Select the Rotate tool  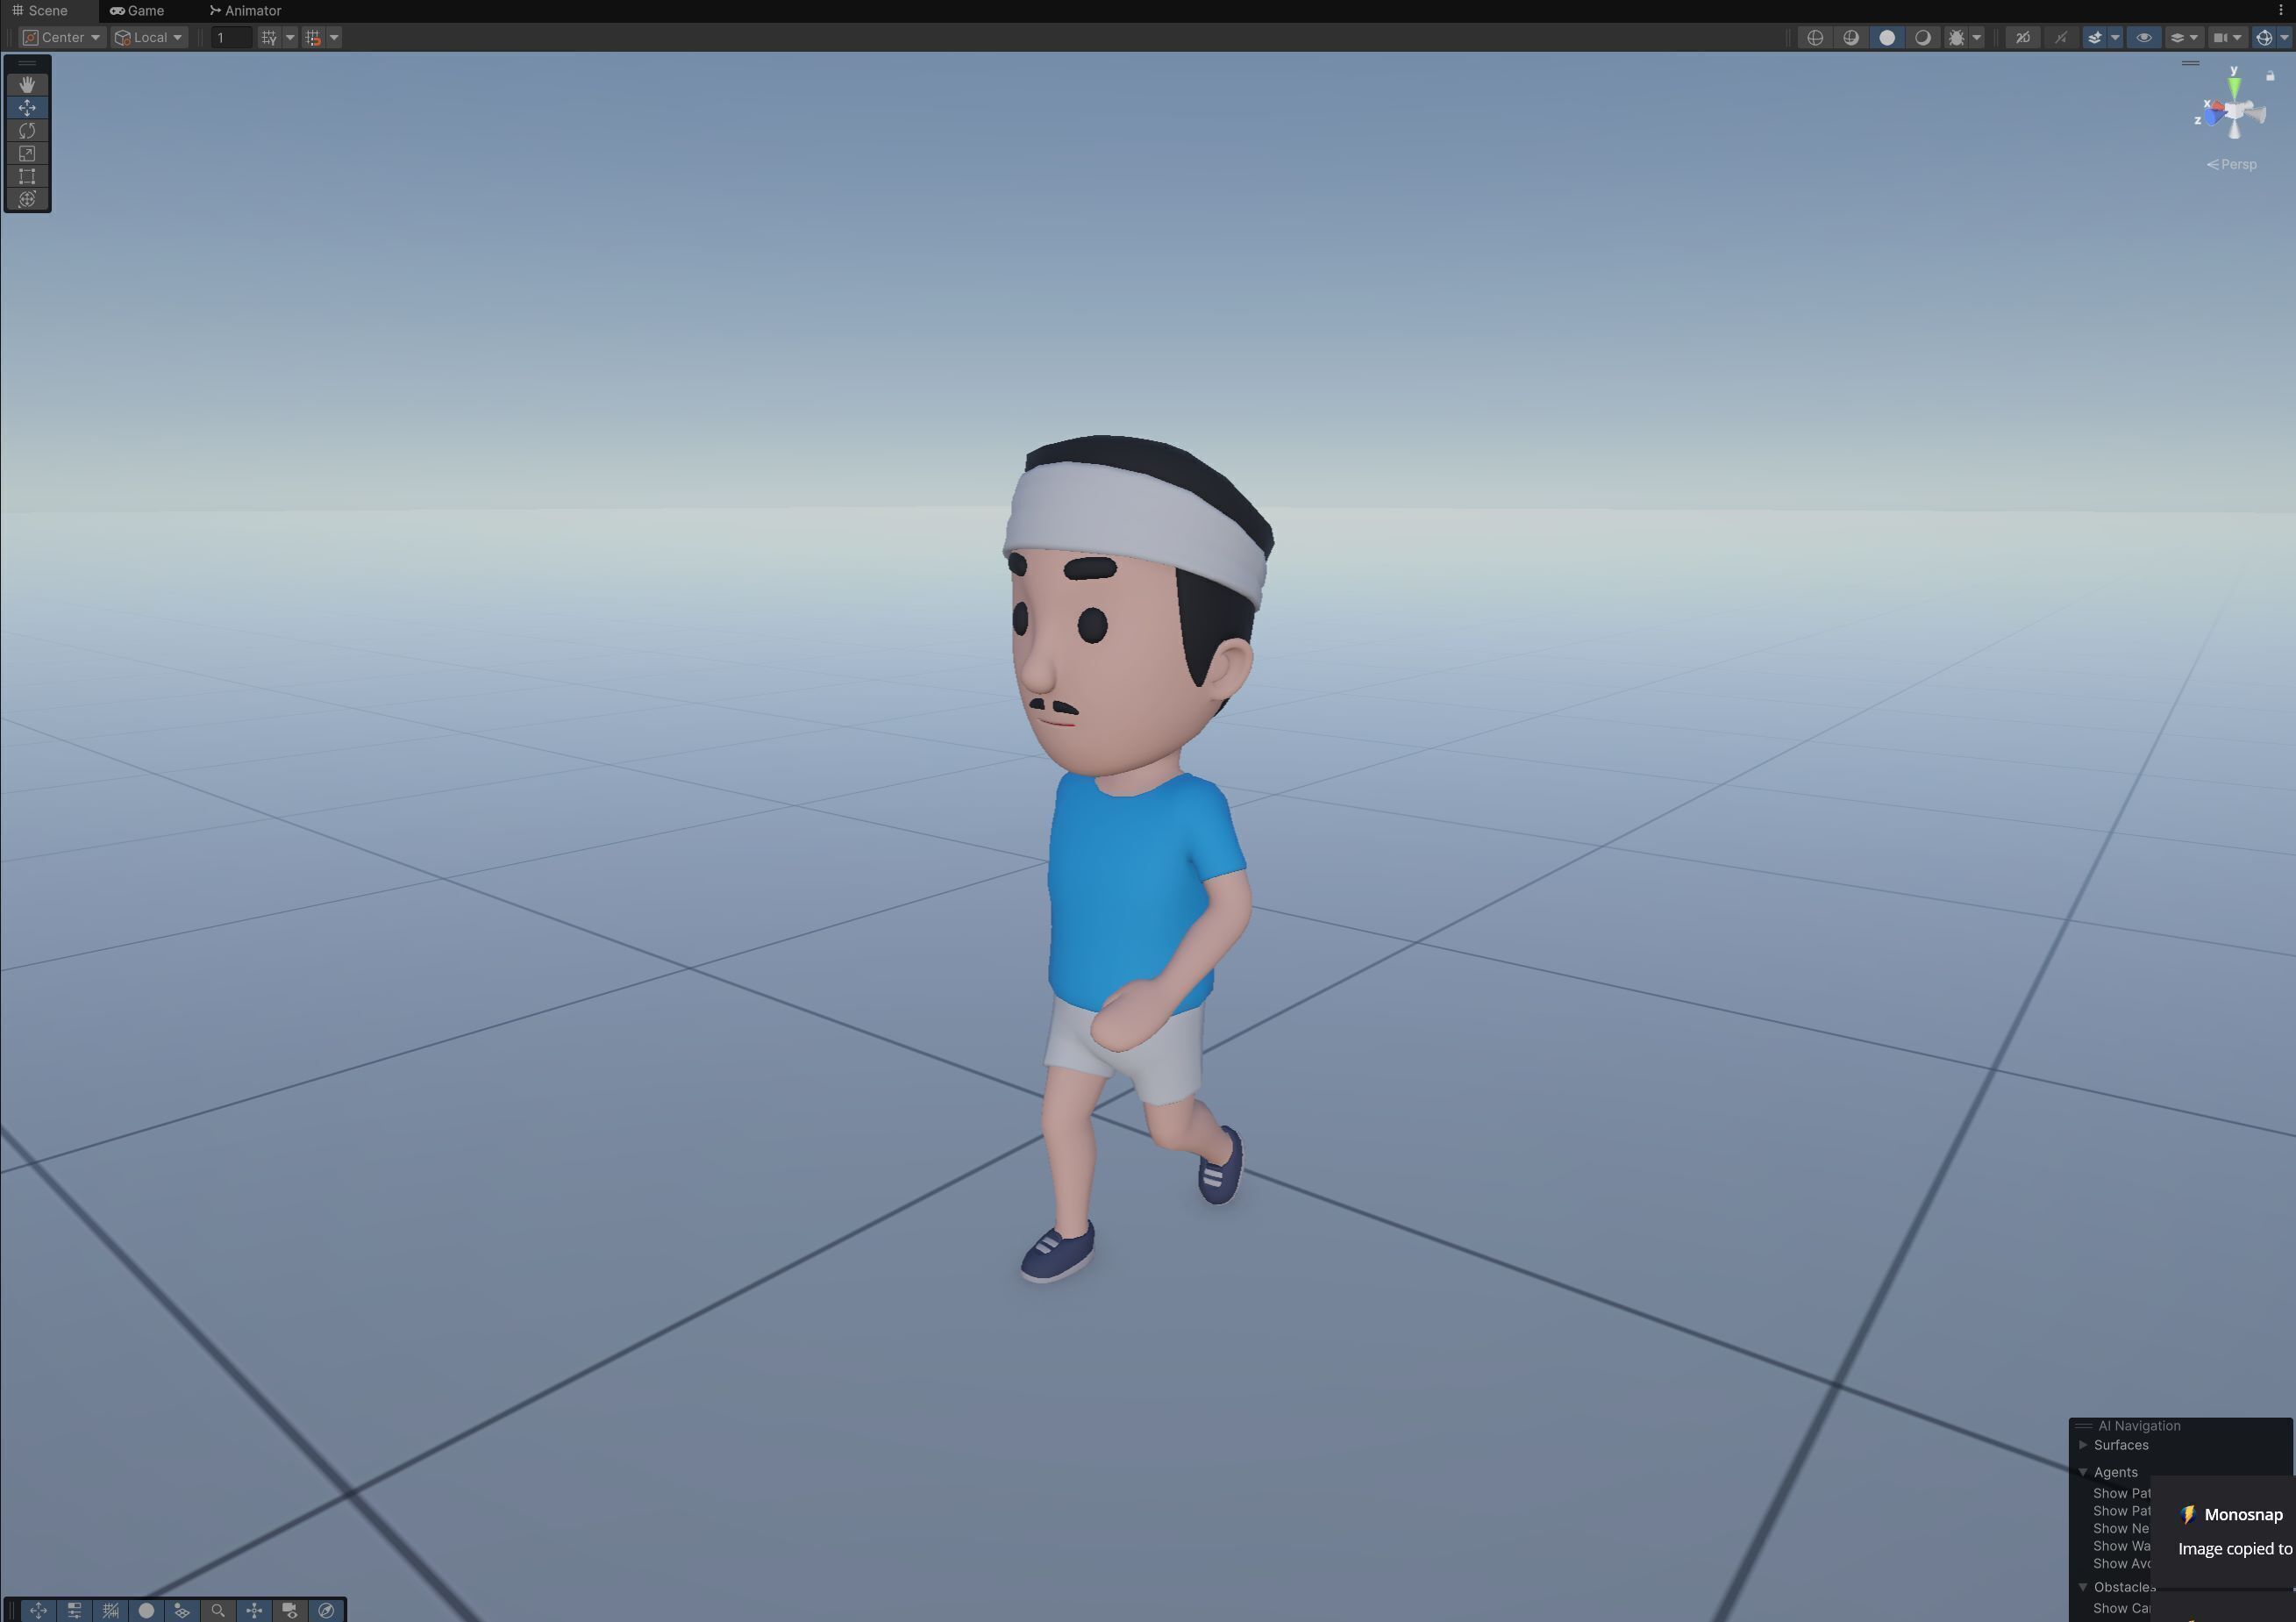[x=27, y=130]
